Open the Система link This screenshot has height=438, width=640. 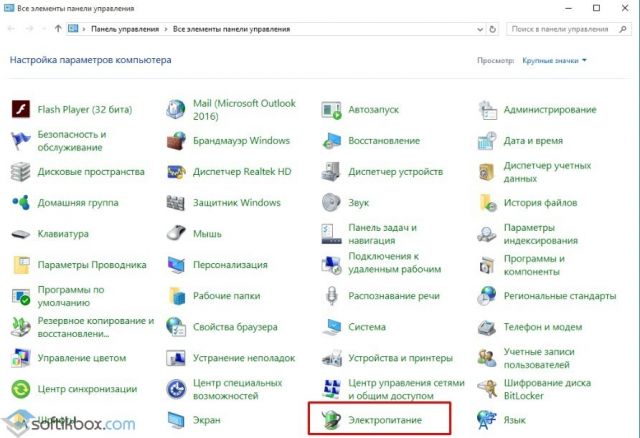pos(367,327)
